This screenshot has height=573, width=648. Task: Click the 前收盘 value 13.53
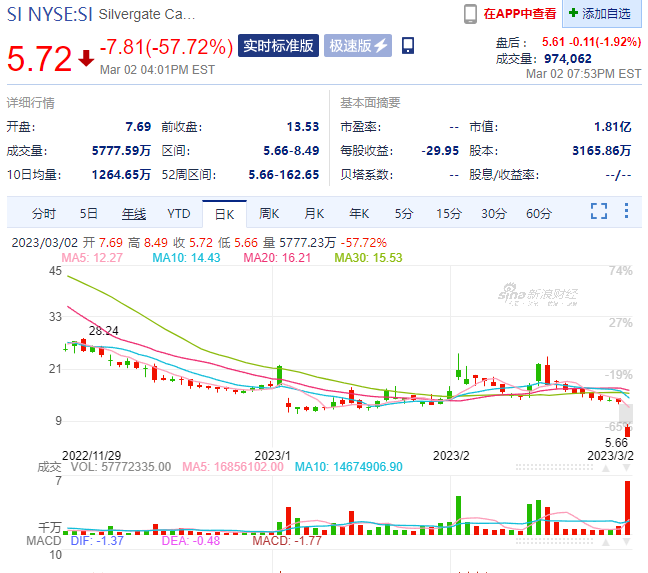303,126
